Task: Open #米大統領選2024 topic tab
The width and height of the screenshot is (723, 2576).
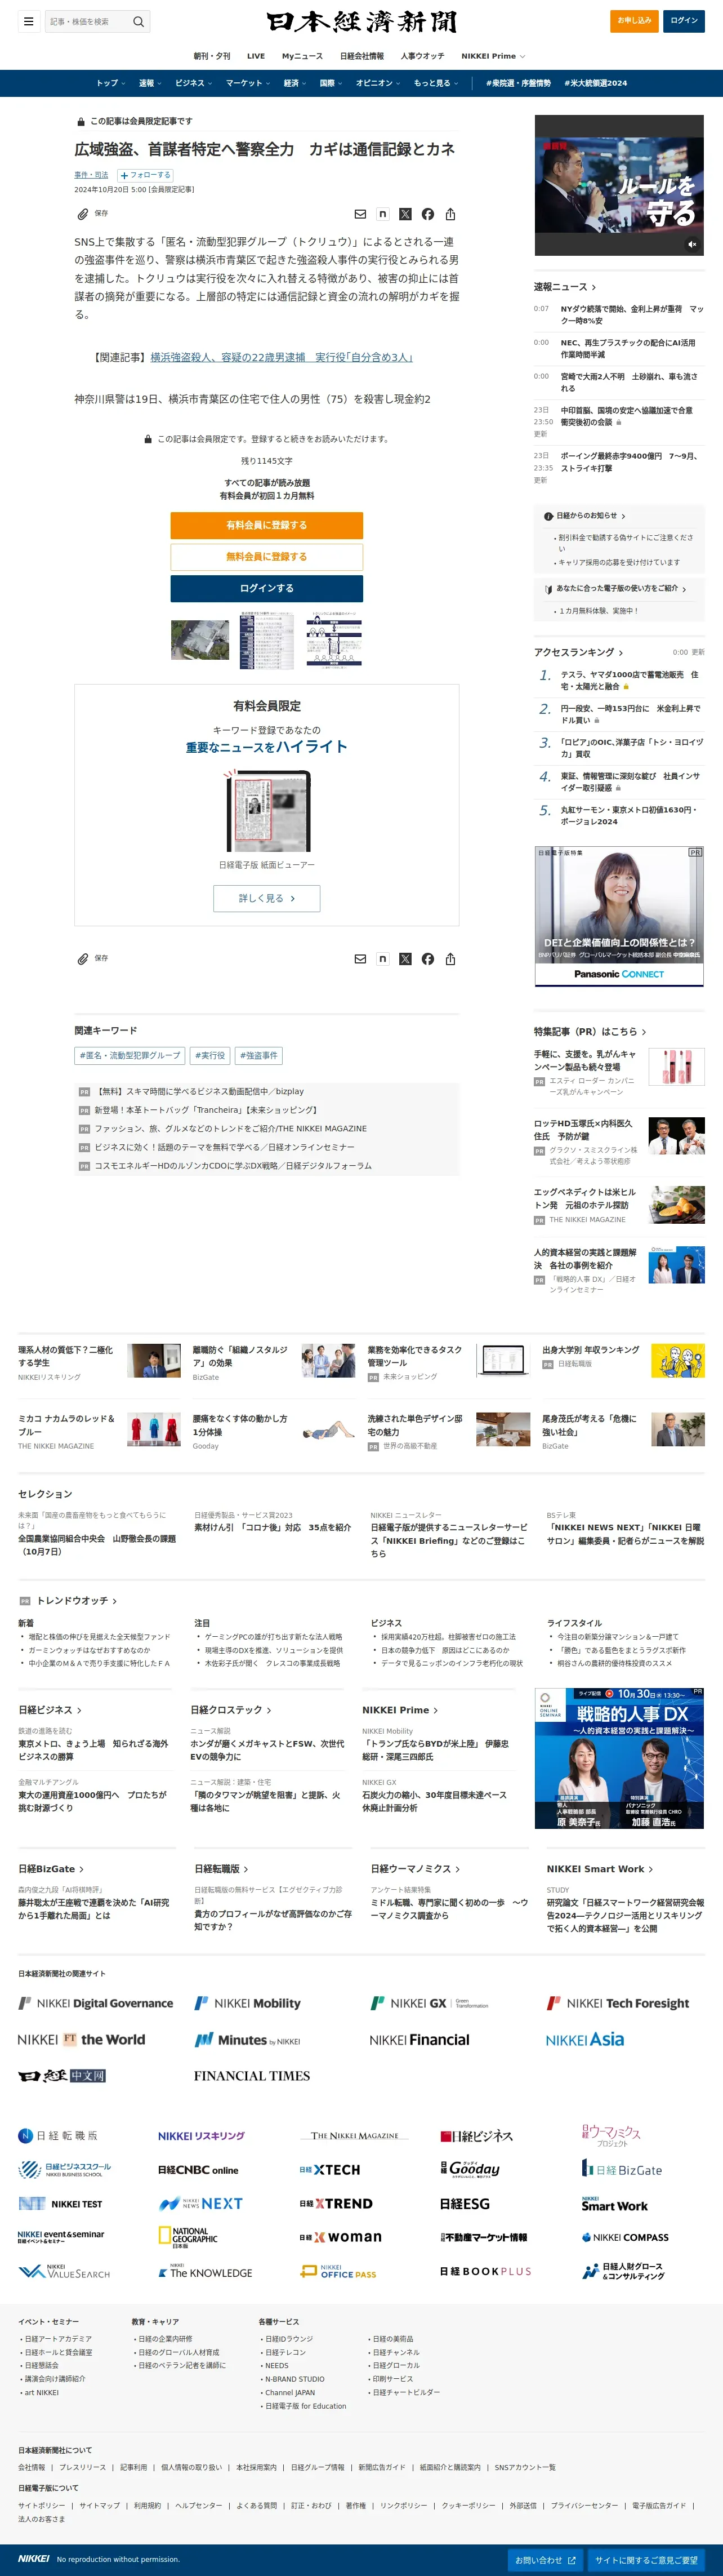Action: 596,83
